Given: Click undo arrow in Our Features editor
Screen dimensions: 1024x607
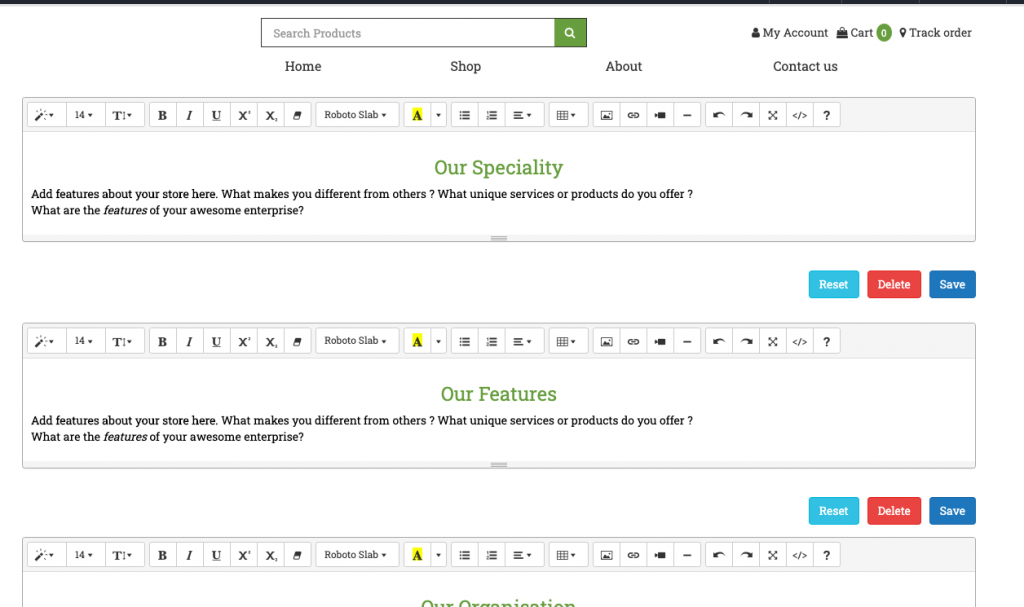Looking at the screenshot, I should tap(718, 341).
